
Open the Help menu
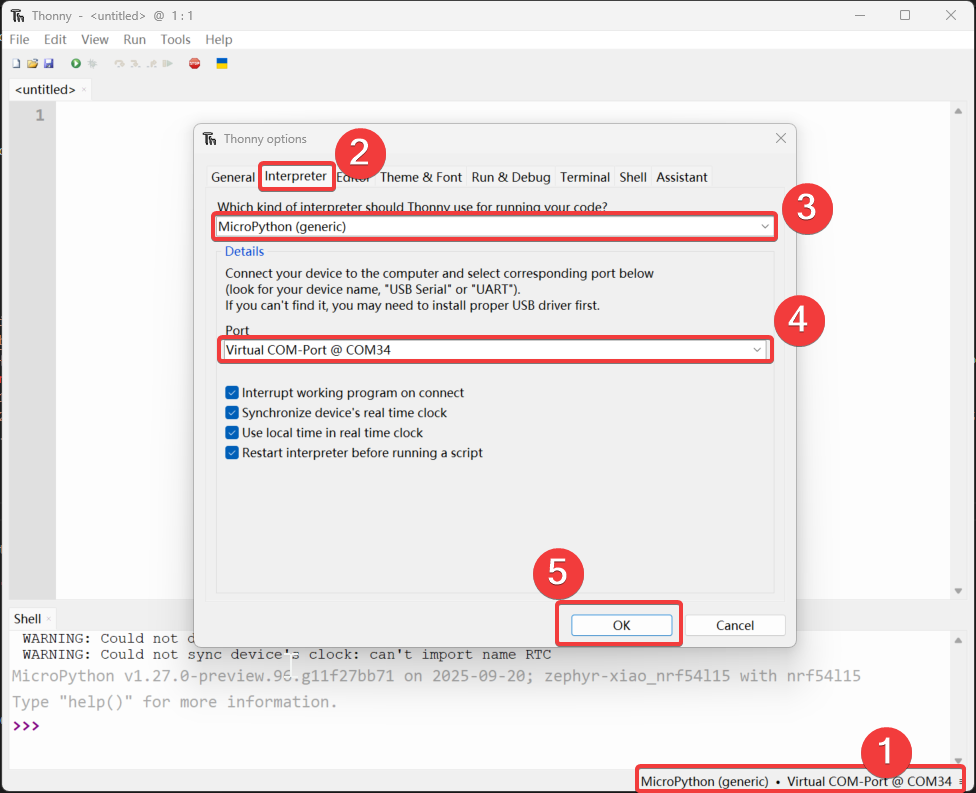(x=218, y=39)
